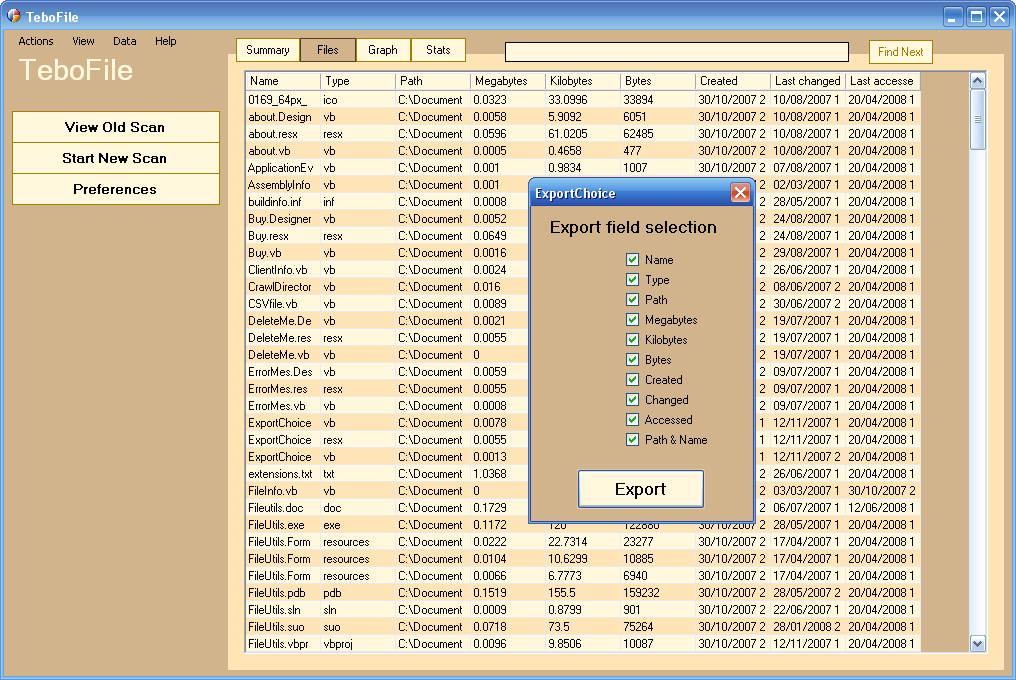The image size is (1016, 680).
Task: Select the ClientInfo.vb file name
Action: click(278, 270)
